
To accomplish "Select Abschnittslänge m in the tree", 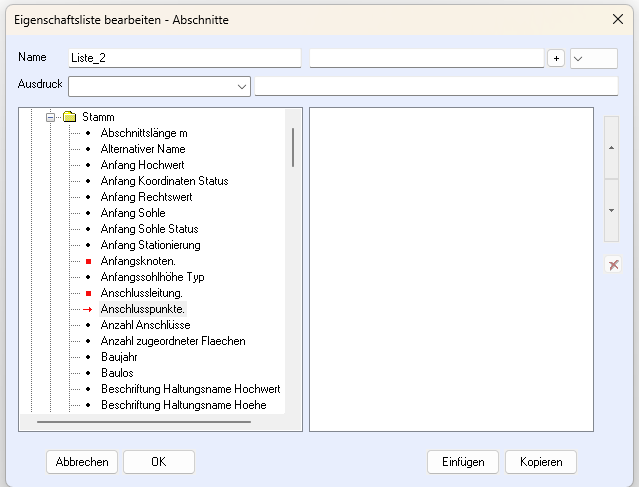I will (x=143, y=133).
